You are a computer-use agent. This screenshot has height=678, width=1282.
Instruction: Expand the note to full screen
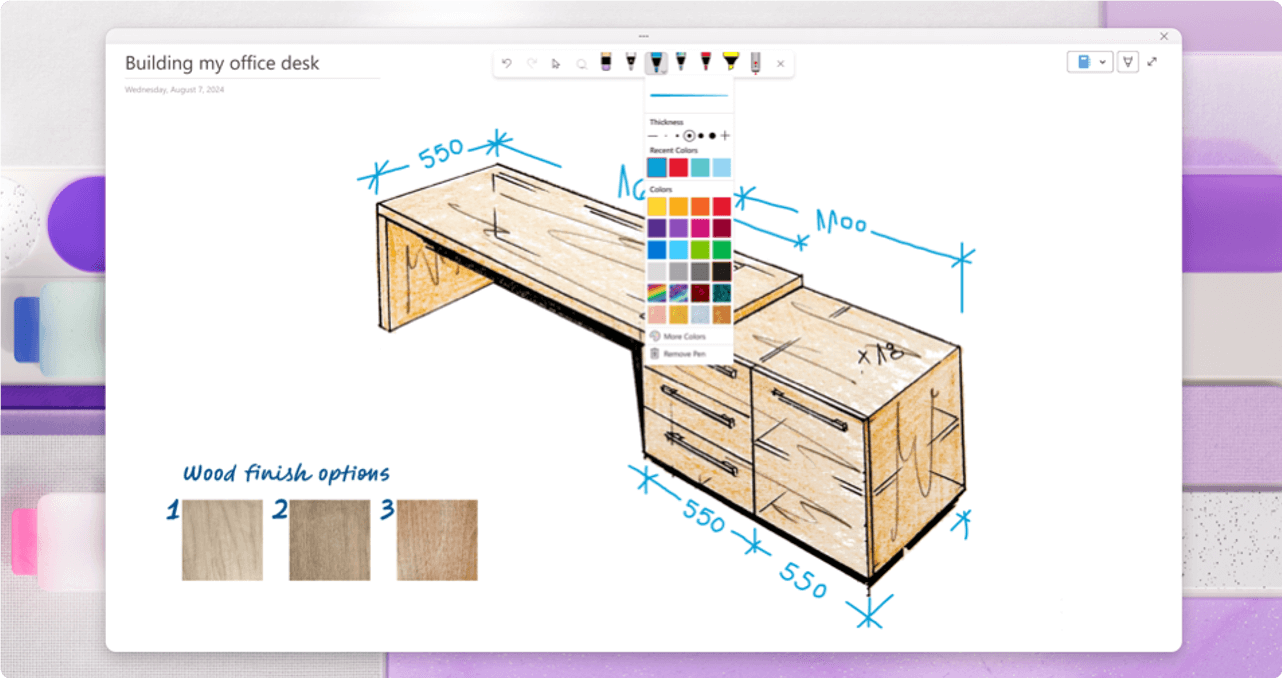pyautogui.click(x=1152, y=62)
